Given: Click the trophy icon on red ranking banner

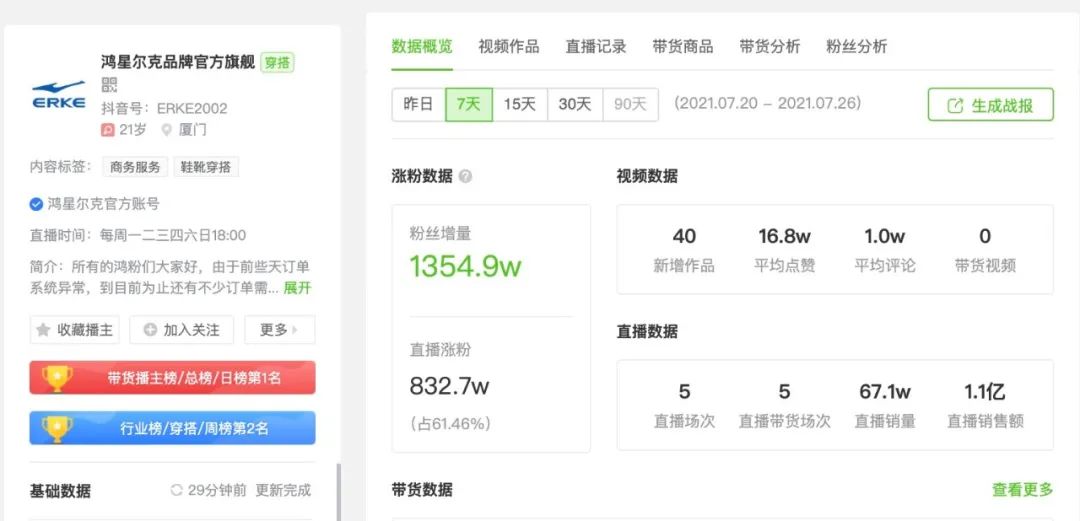Looking at the screenshot, I should (x=57, y=378).
